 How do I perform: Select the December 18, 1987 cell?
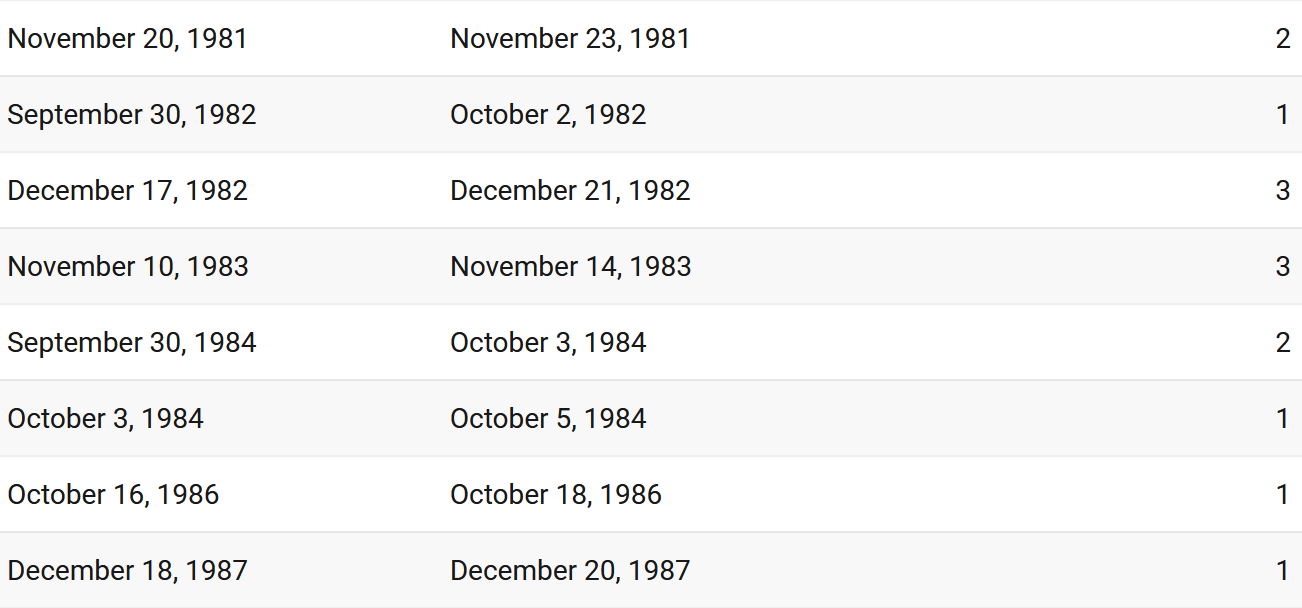click(128, 571)
